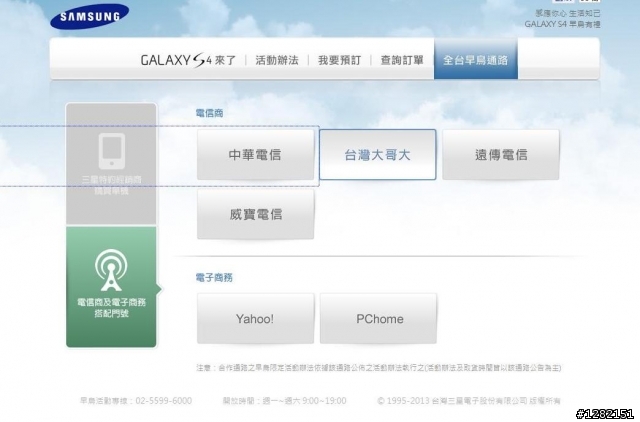
Task: Choose the 中華電信 carrier button
Action: point(256,155)
